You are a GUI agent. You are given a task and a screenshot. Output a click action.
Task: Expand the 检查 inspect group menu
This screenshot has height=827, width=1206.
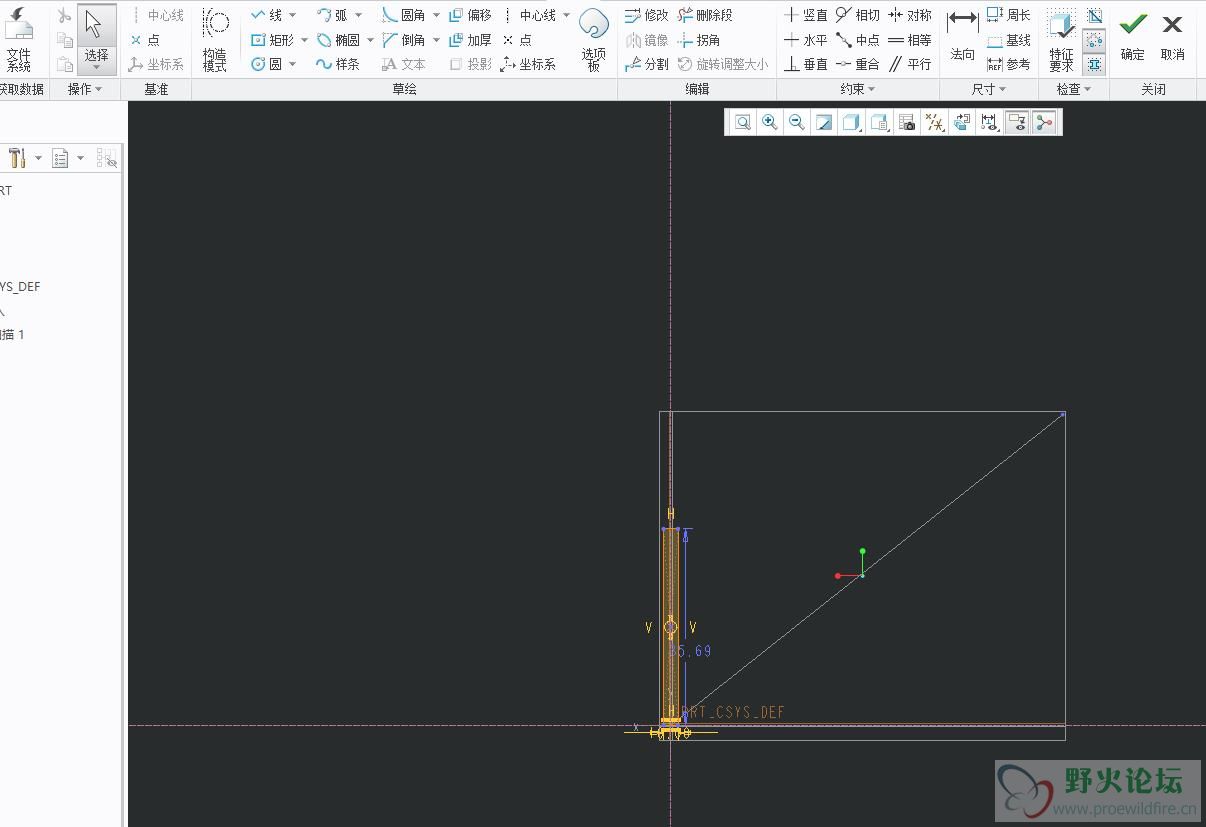(1074, 89)
